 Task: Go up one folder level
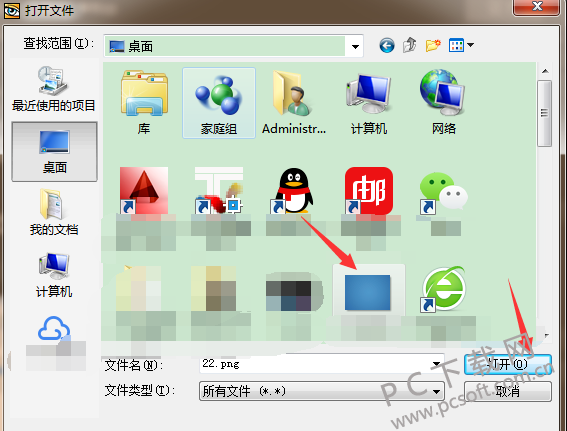click(410, 46)
